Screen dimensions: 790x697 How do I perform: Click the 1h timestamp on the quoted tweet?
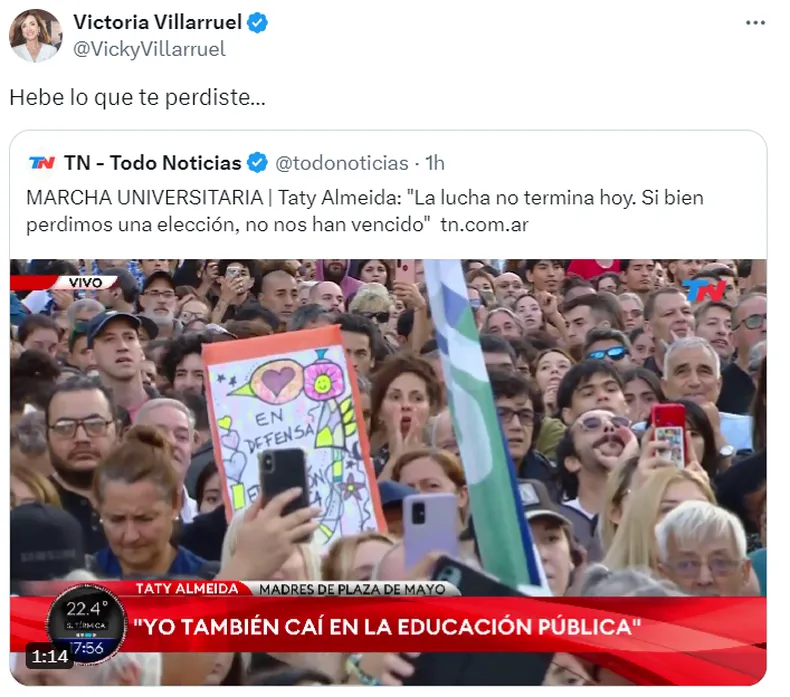(x=435, y=163)
